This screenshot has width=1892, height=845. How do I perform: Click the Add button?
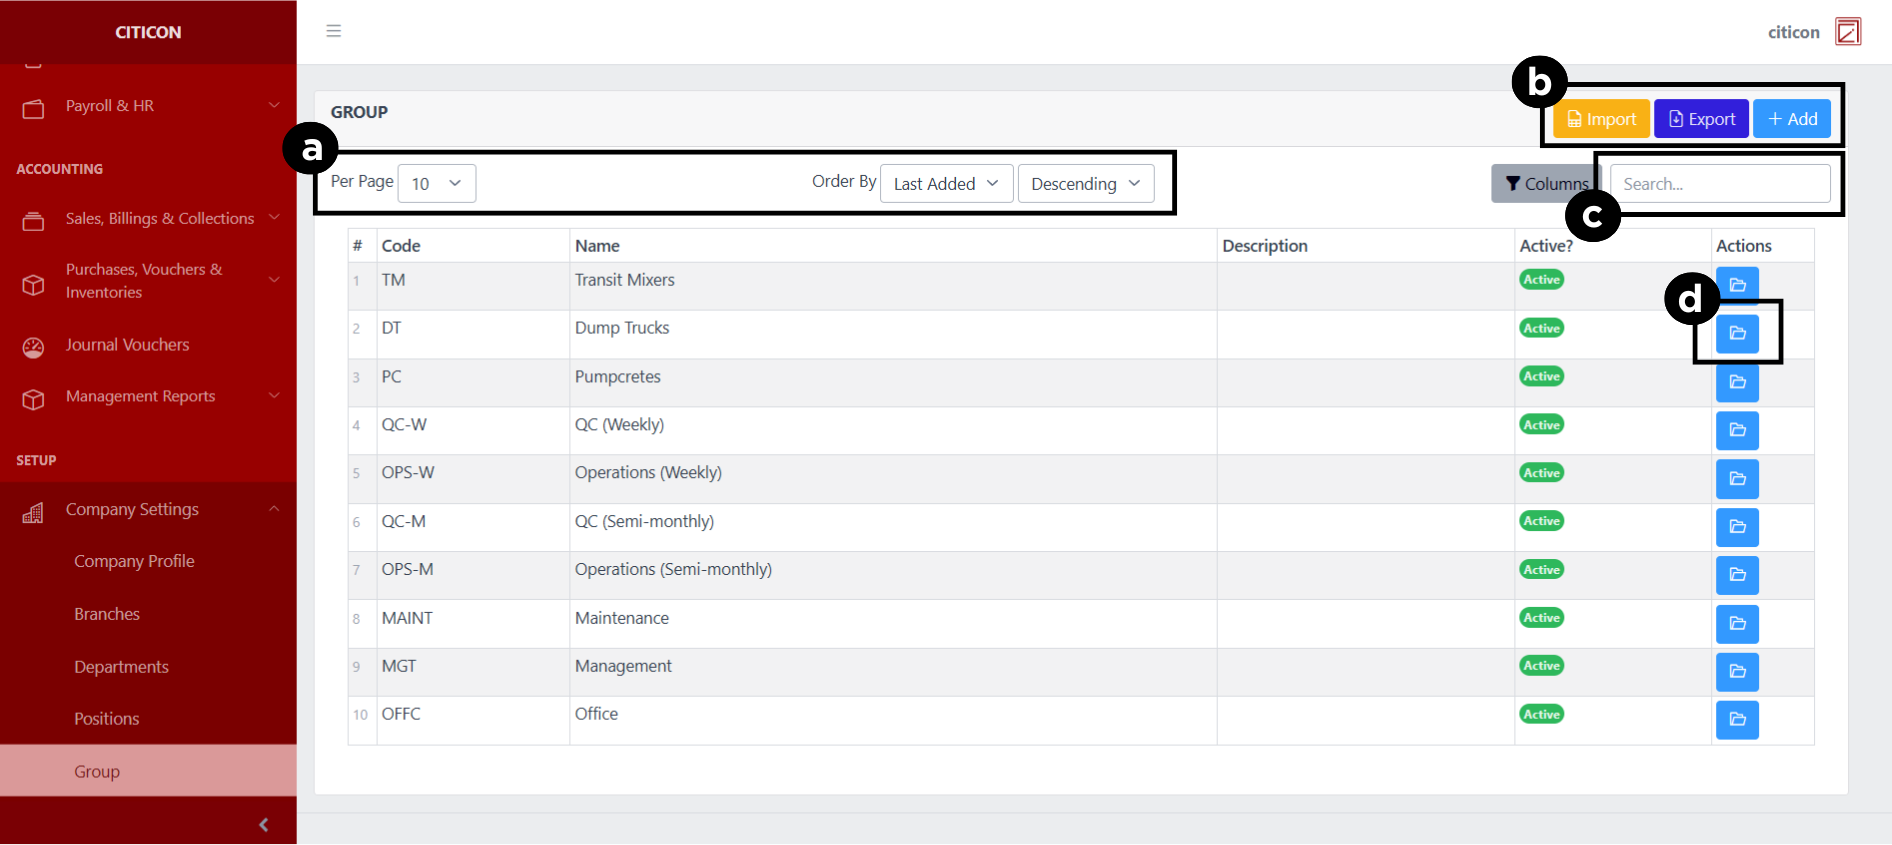1792,119
